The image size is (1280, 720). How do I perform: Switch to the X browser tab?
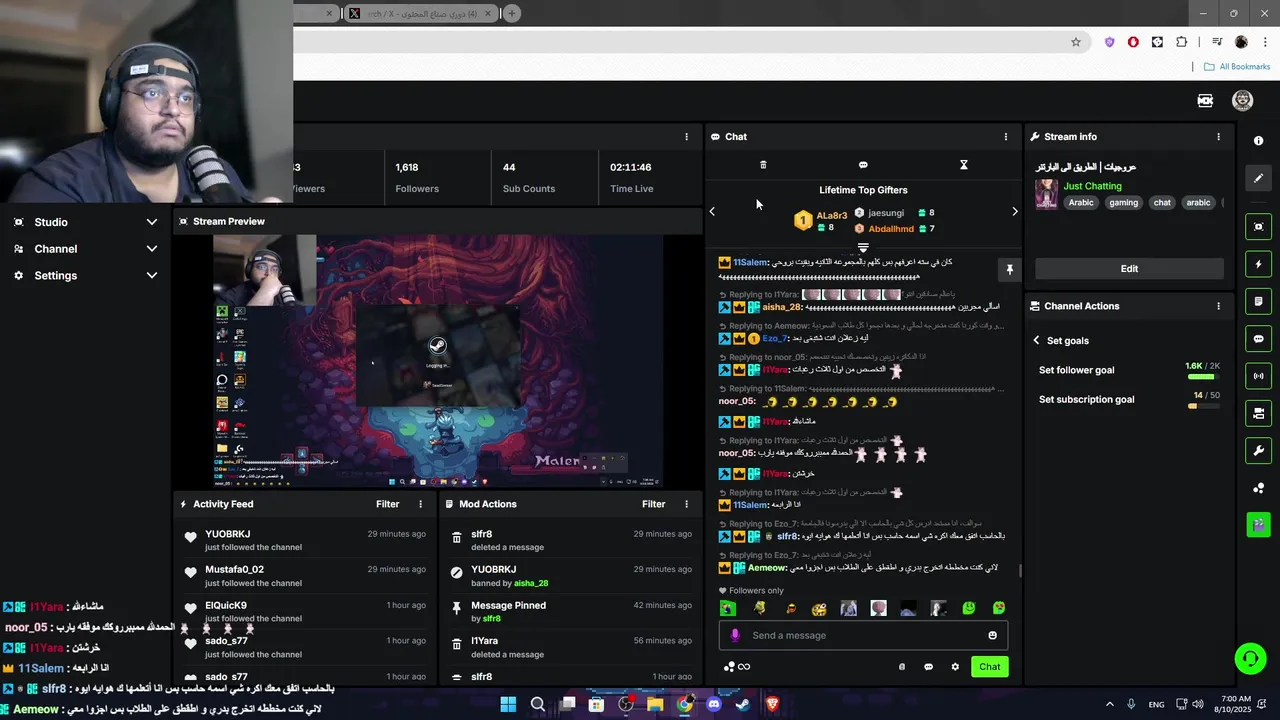click(x=420, y=13)
